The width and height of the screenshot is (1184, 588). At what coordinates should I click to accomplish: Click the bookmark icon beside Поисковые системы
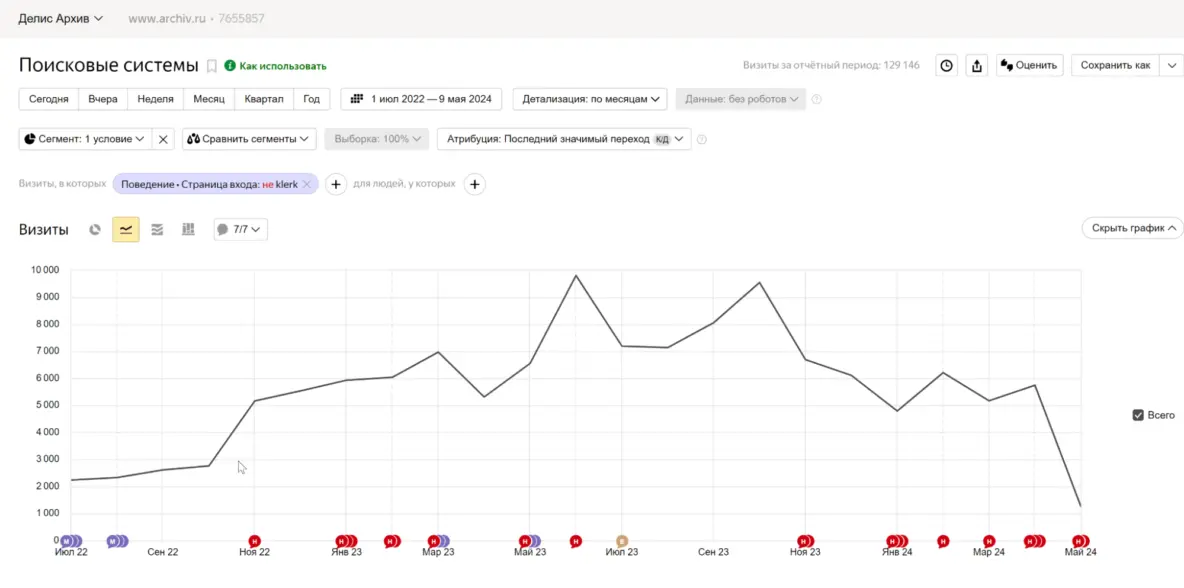pos(211,66)
